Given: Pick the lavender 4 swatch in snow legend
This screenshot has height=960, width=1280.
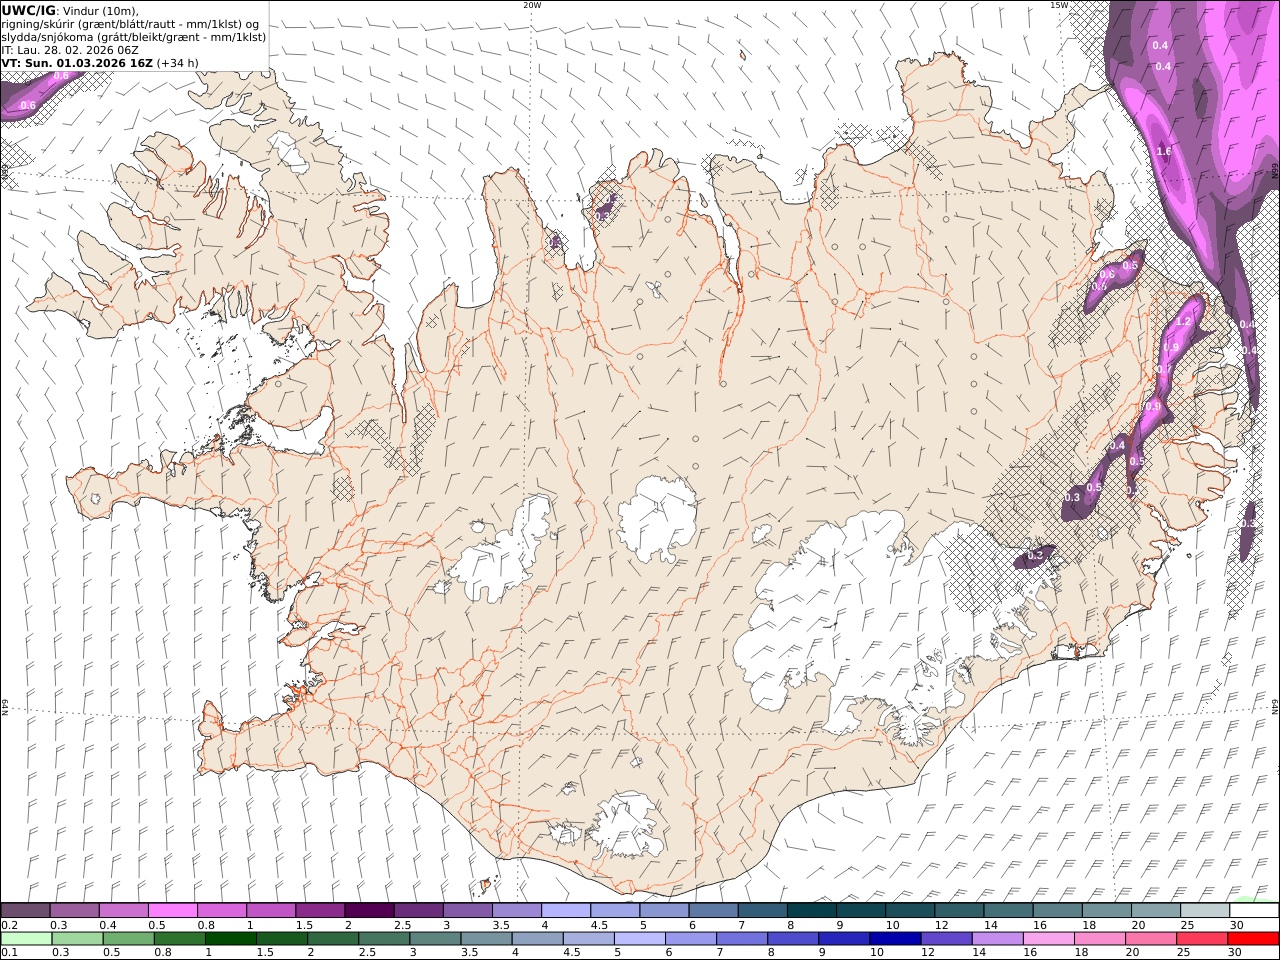Looking at the screenshot, I should 566,910.
